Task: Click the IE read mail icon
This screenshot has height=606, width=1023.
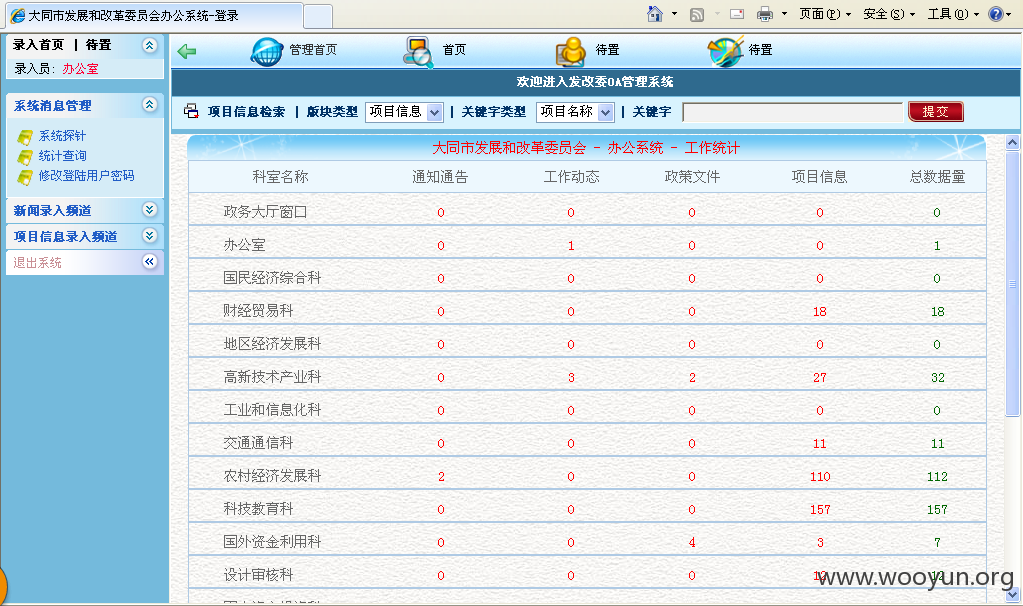Action: [x=737, y=14]
